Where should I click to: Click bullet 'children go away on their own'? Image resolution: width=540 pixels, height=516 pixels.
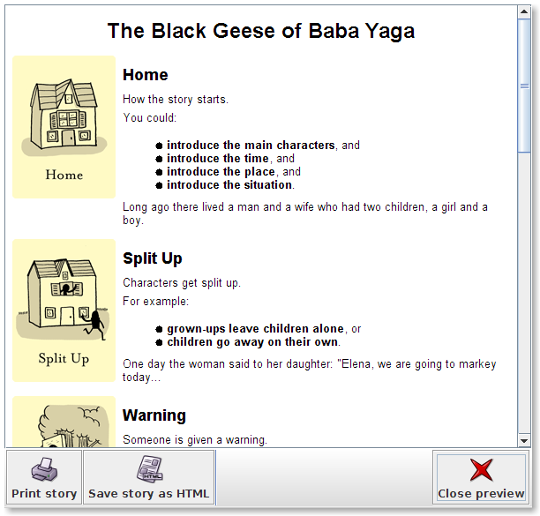(x=252, y=342)
